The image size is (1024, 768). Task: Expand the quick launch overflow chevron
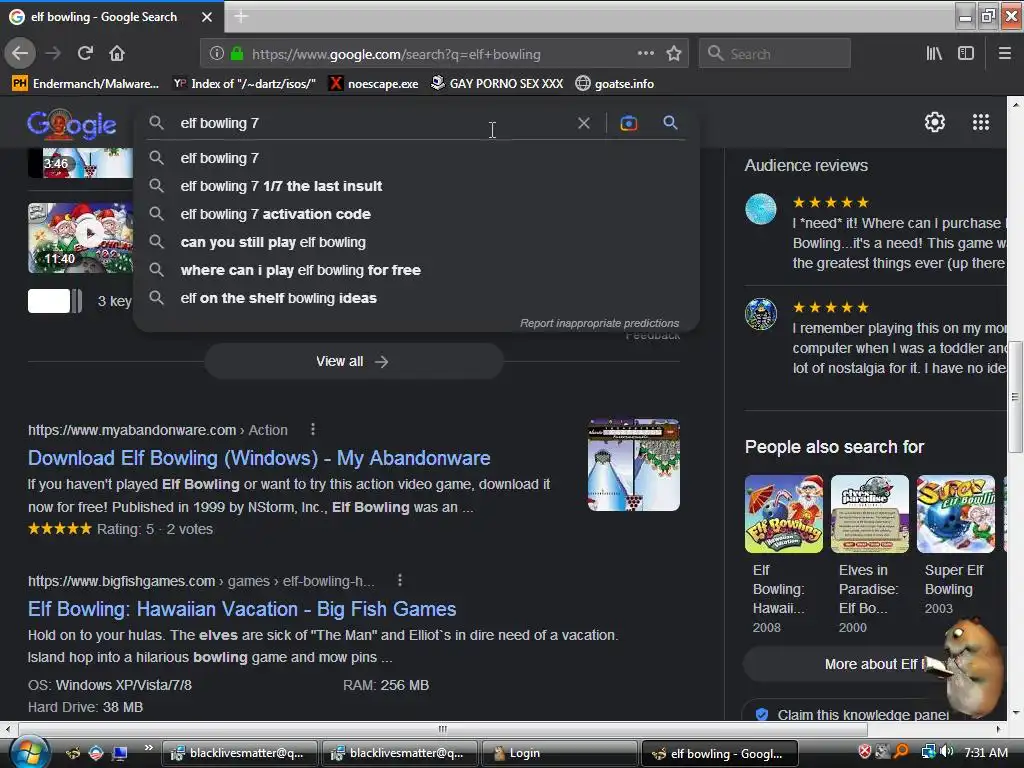(x=148, y=748)
